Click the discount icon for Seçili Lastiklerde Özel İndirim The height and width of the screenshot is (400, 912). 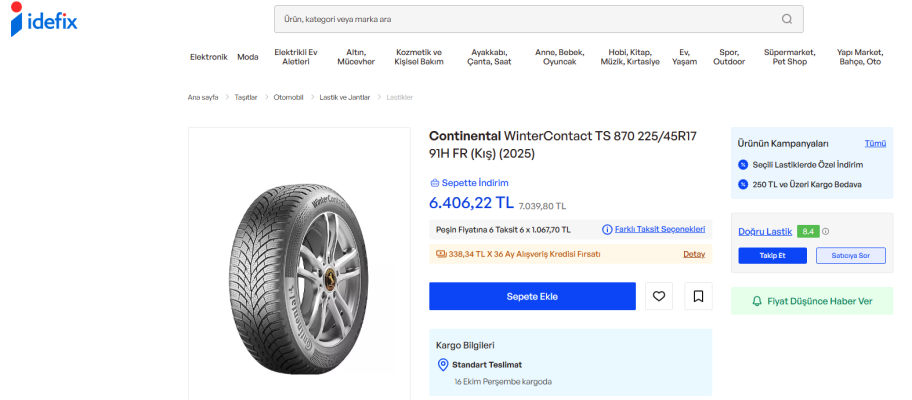(743, 164)
